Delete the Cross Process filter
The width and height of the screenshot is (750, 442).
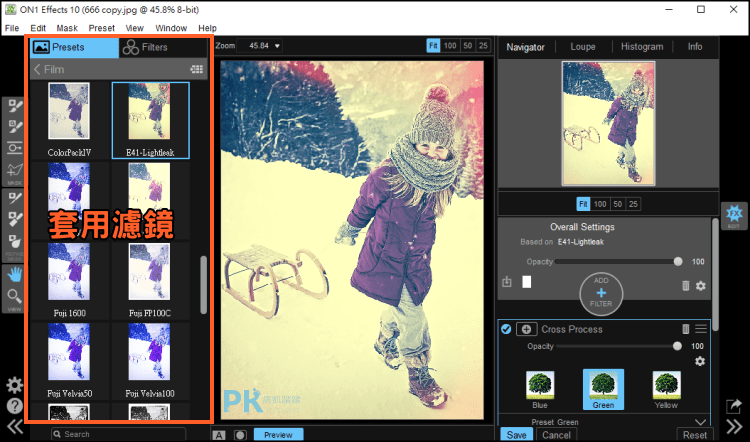(685, 329)
